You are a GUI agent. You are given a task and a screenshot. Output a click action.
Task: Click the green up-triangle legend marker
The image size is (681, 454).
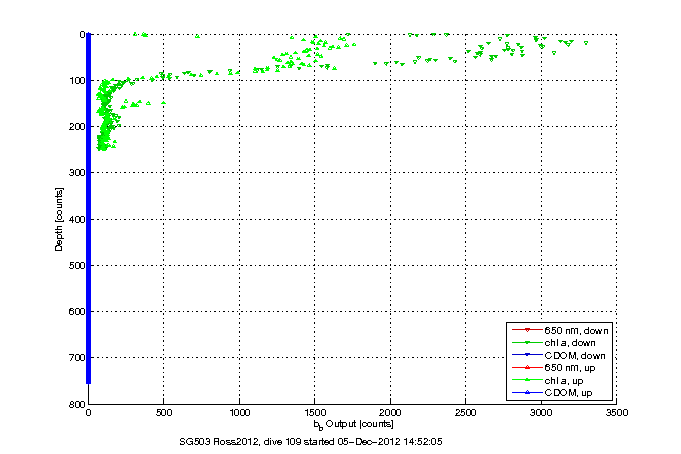click(x=527, y=380)
